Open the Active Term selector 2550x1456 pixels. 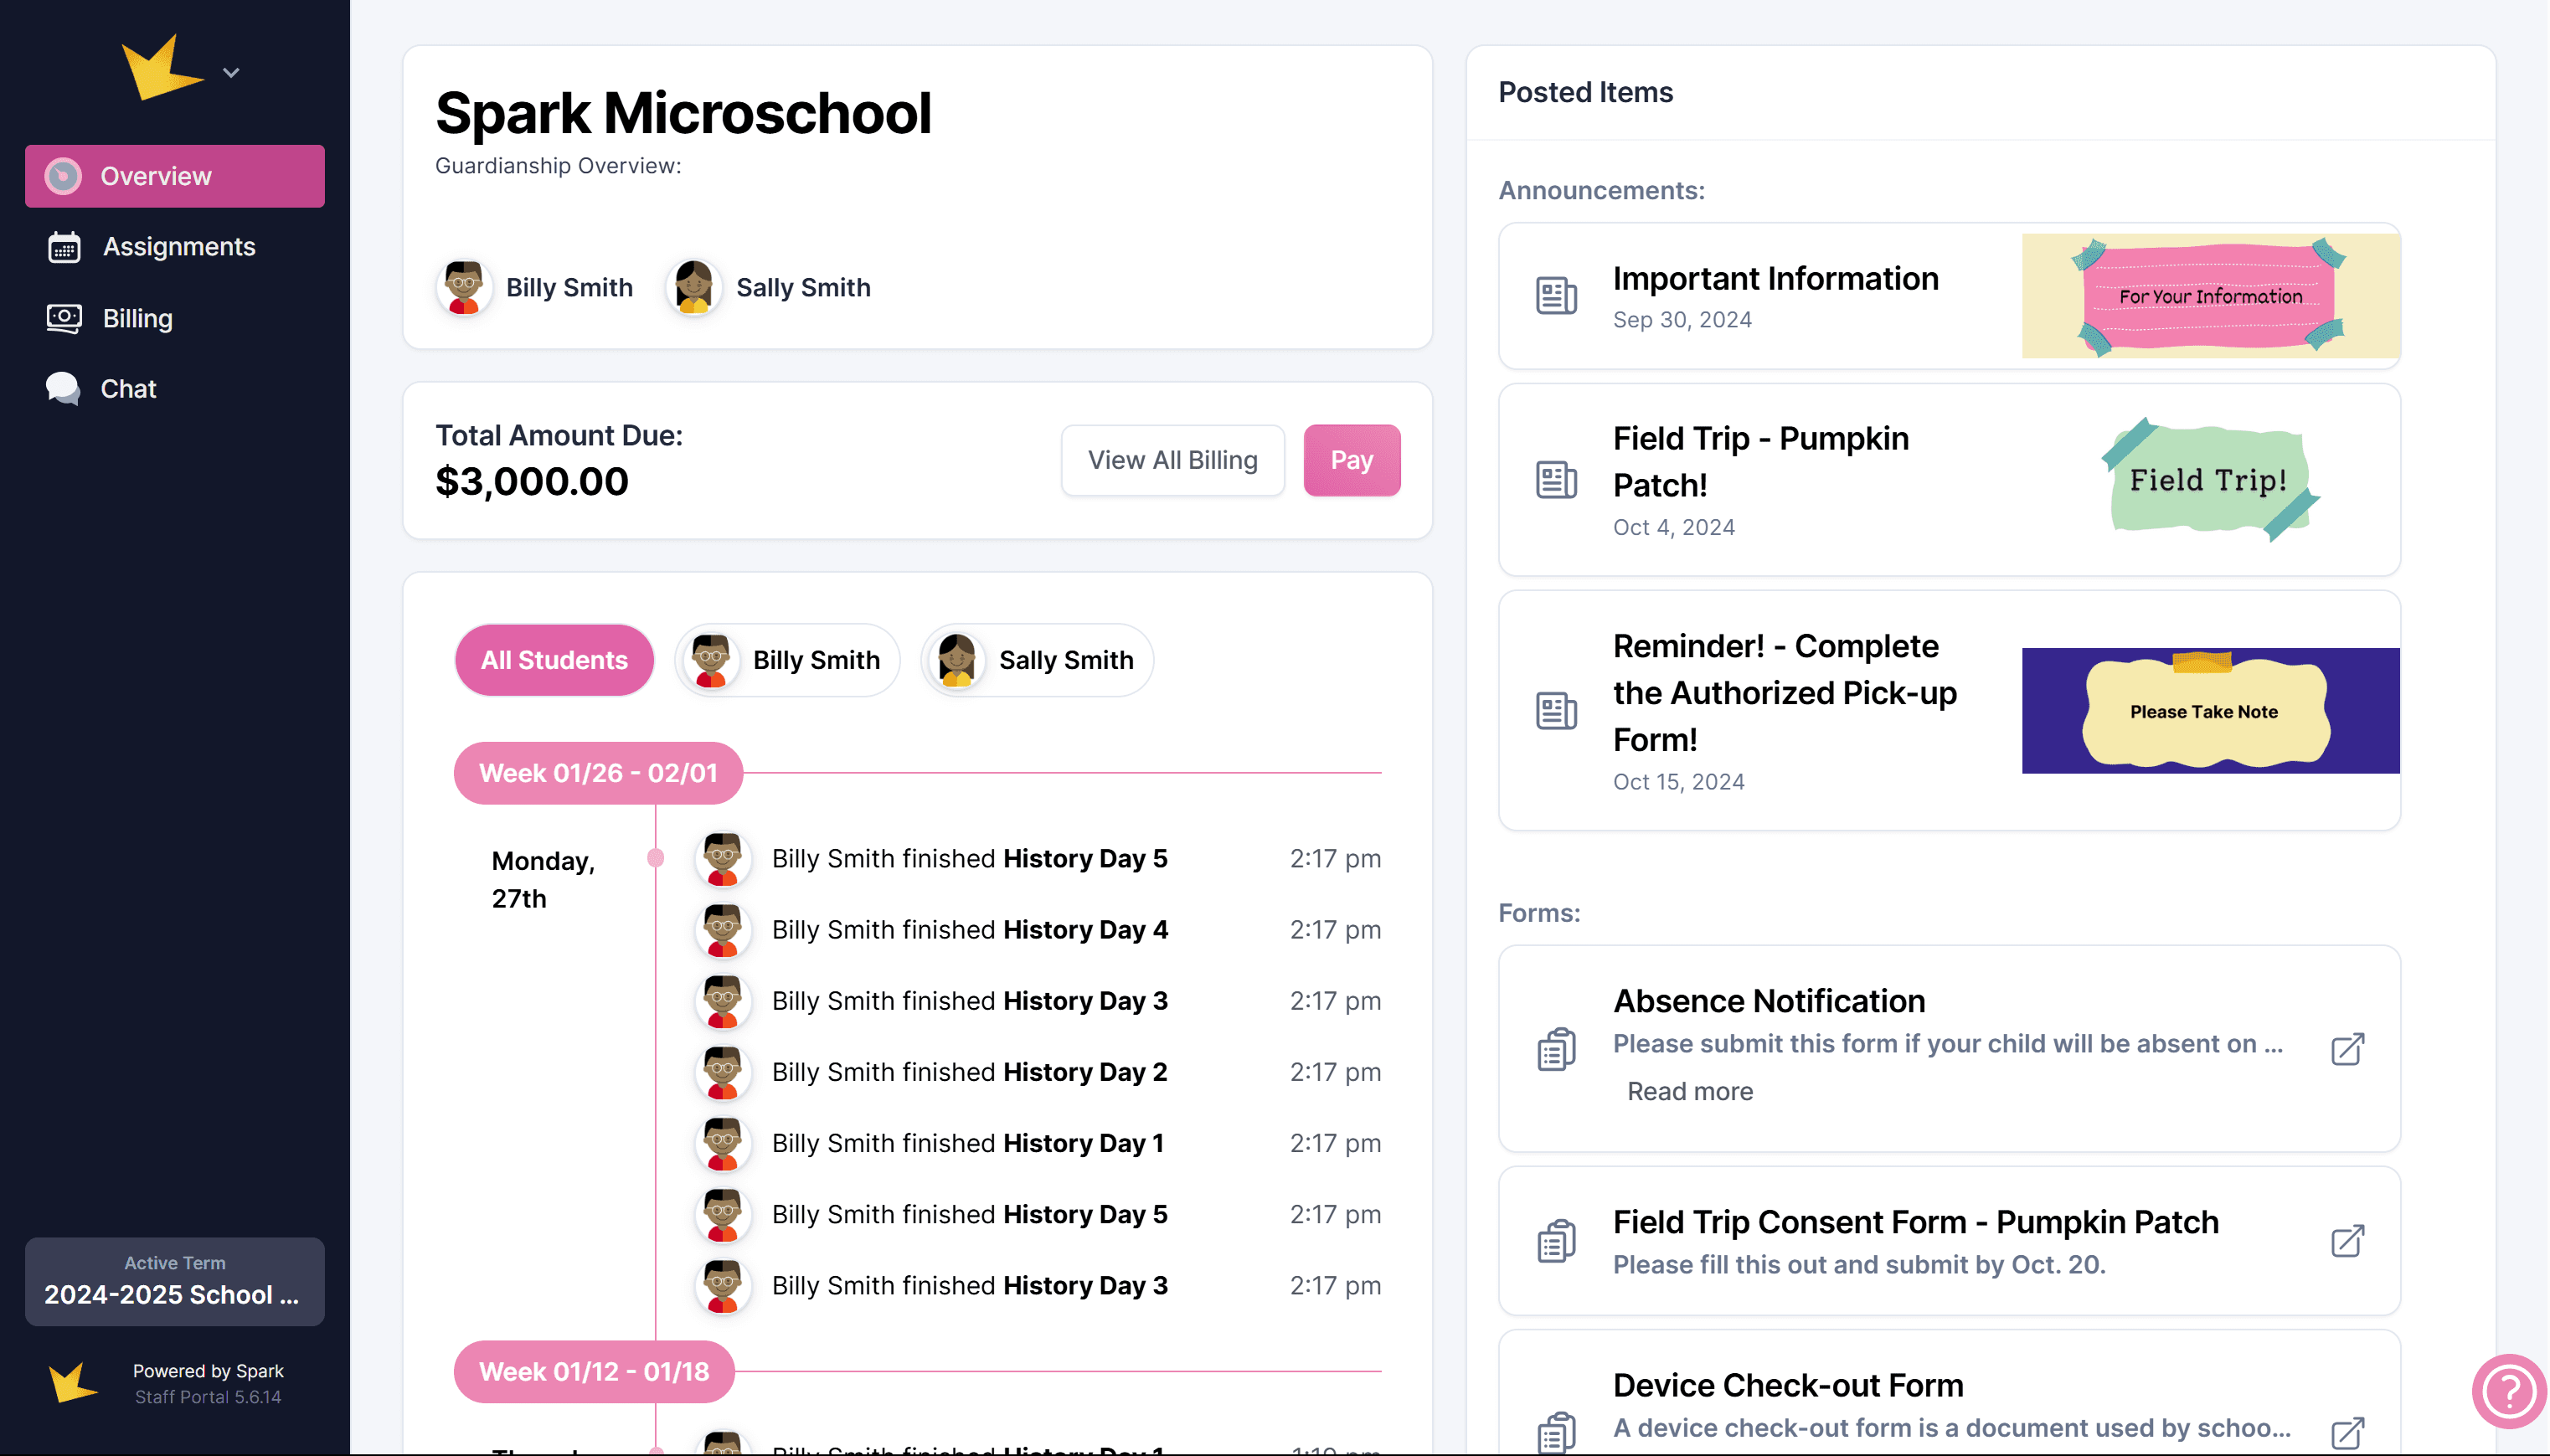[x=175, y=1282]
